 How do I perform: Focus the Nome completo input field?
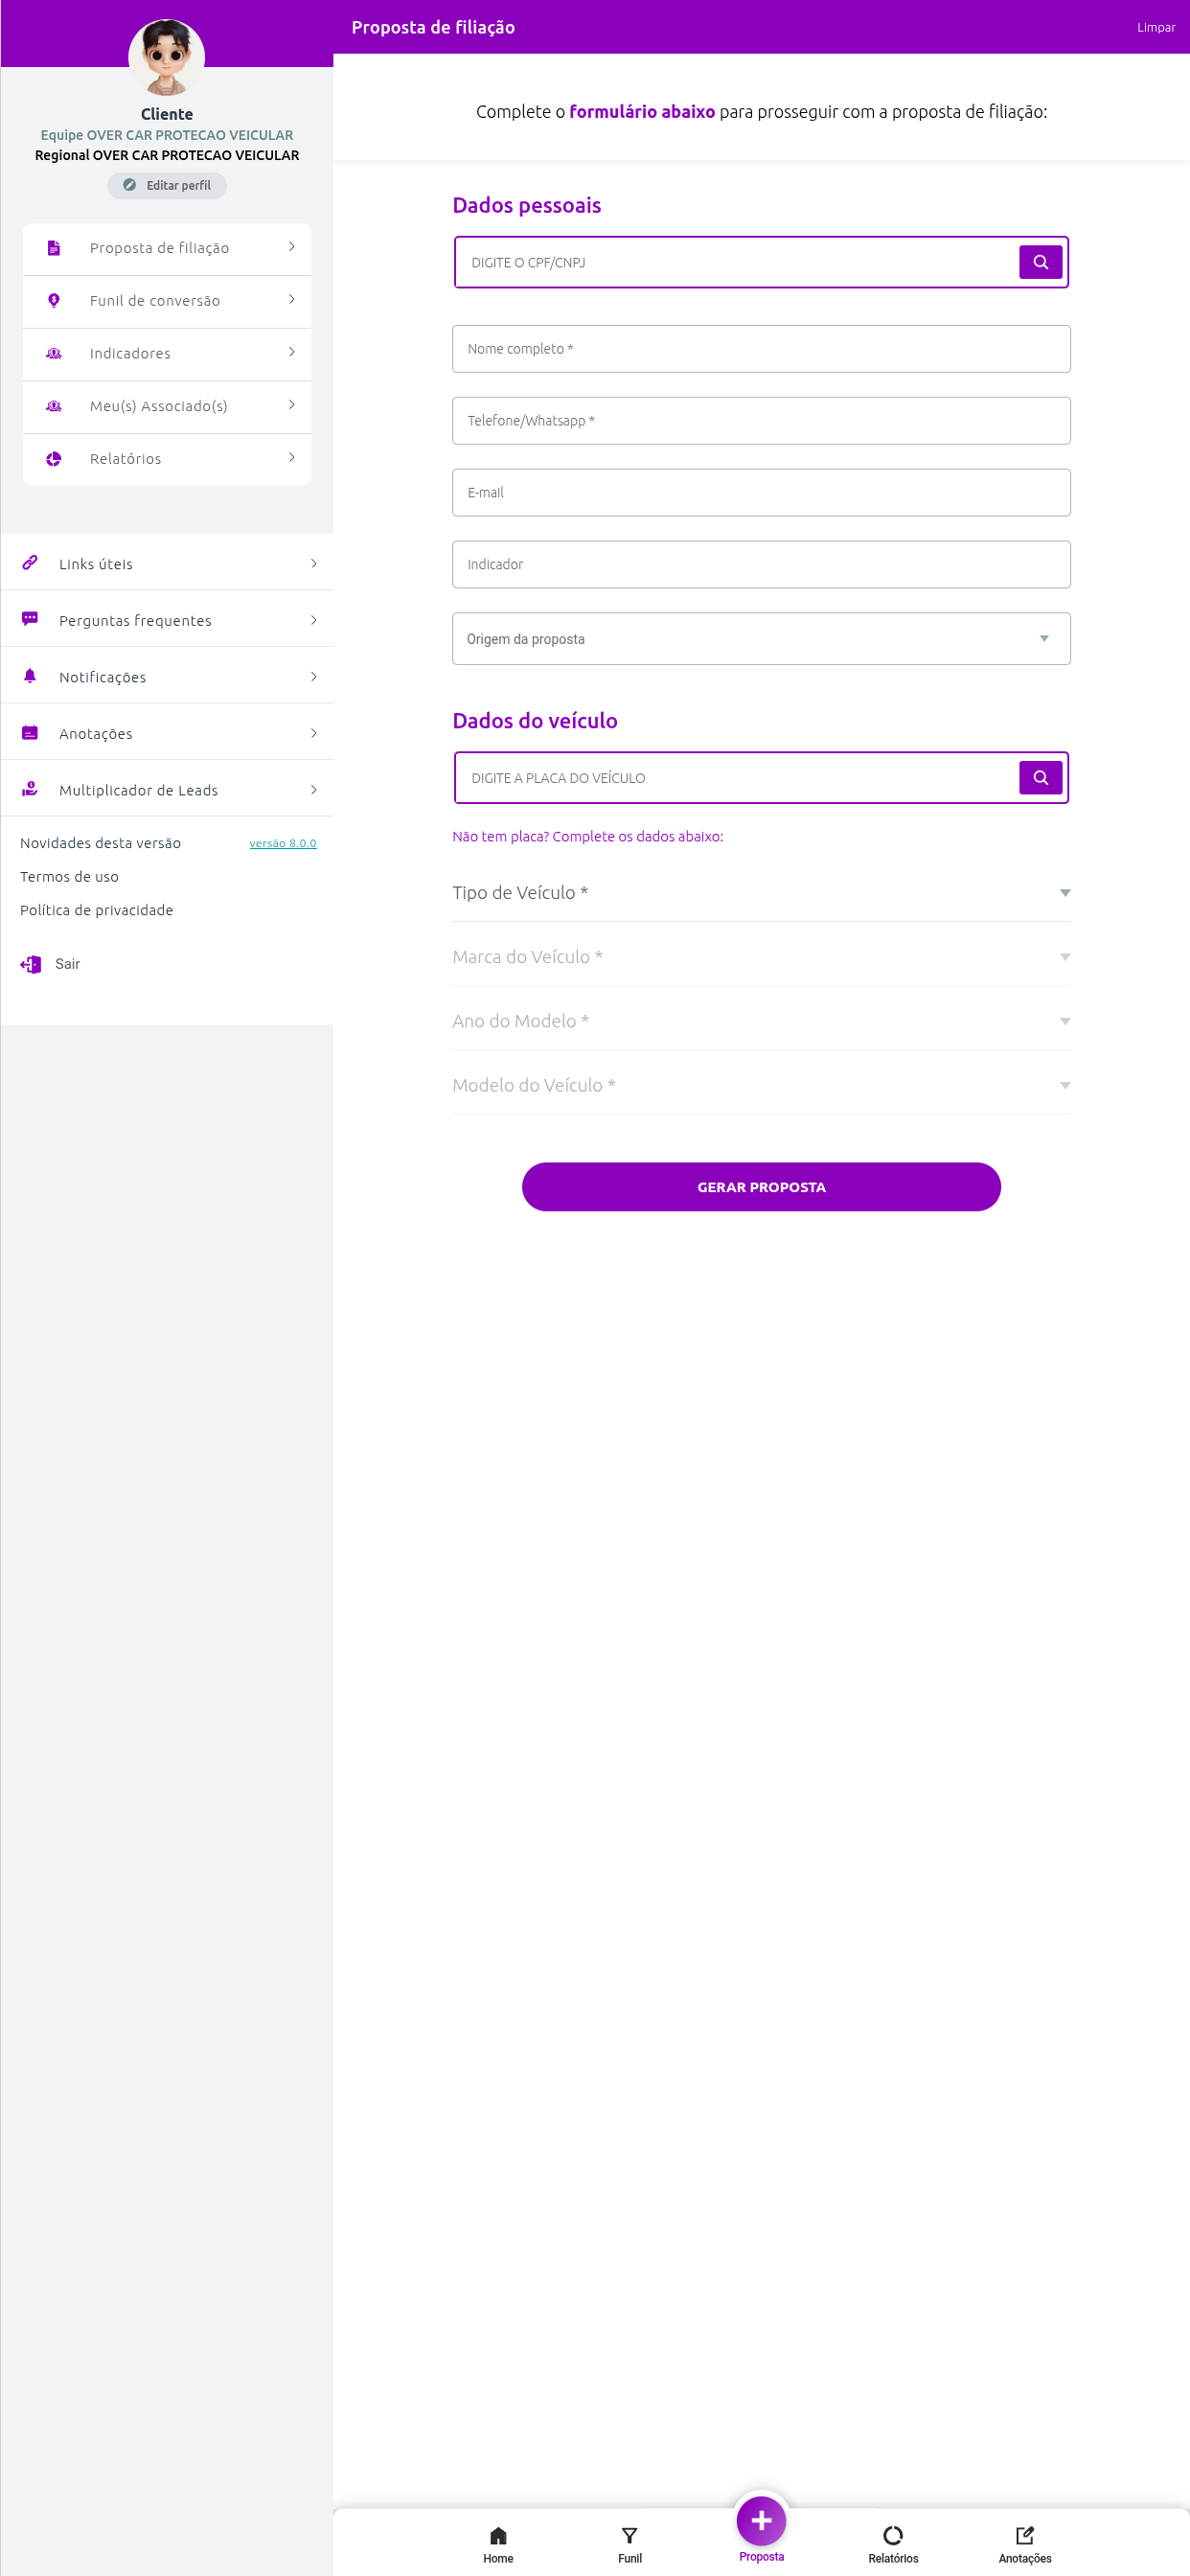[x=761, y=348]
